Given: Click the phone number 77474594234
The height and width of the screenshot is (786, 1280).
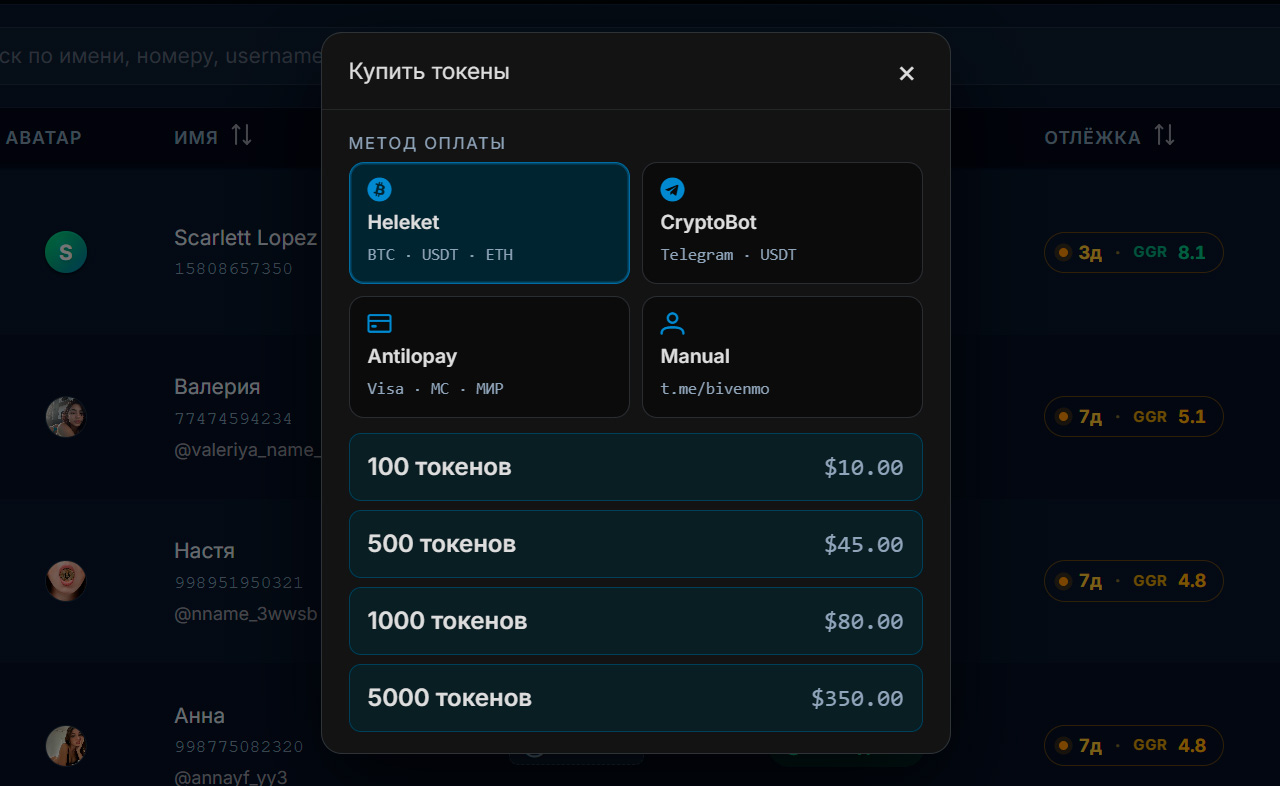Looking at the screenshot, I should [x=234, y=419].
